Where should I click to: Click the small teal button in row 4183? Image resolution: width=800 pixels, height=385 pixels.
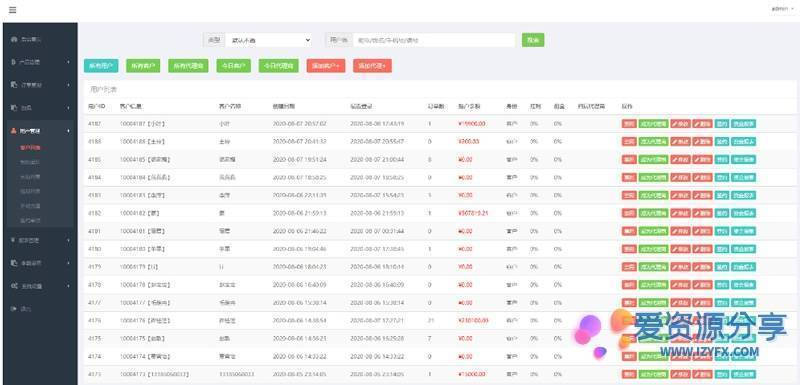coord(721,195)
